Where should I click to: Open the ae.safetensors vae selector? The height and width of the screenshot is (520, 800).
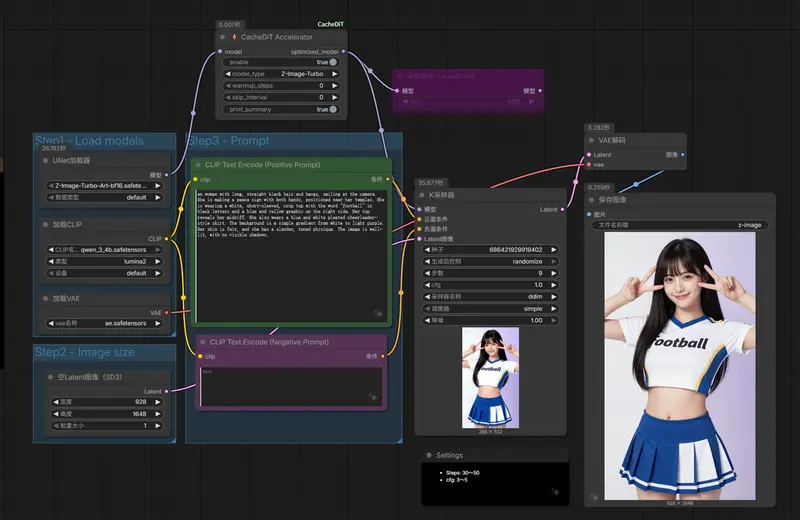point(104,323)
